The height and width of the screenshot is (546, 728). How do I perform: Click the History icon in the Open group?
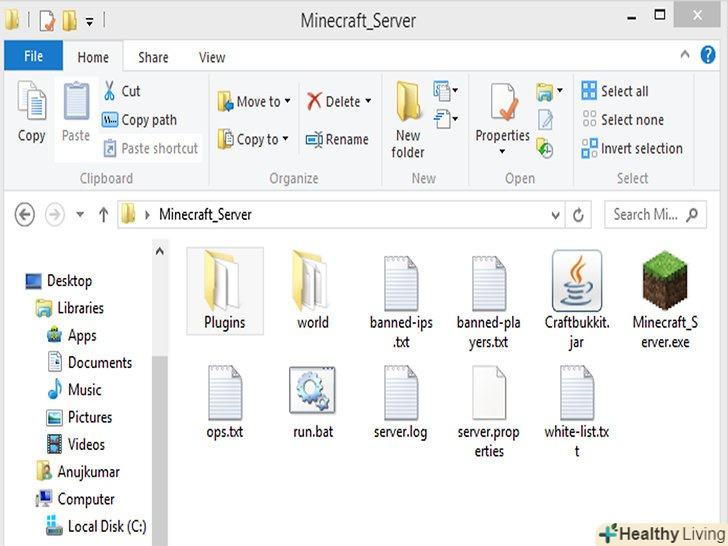click(x=545, y=148)
